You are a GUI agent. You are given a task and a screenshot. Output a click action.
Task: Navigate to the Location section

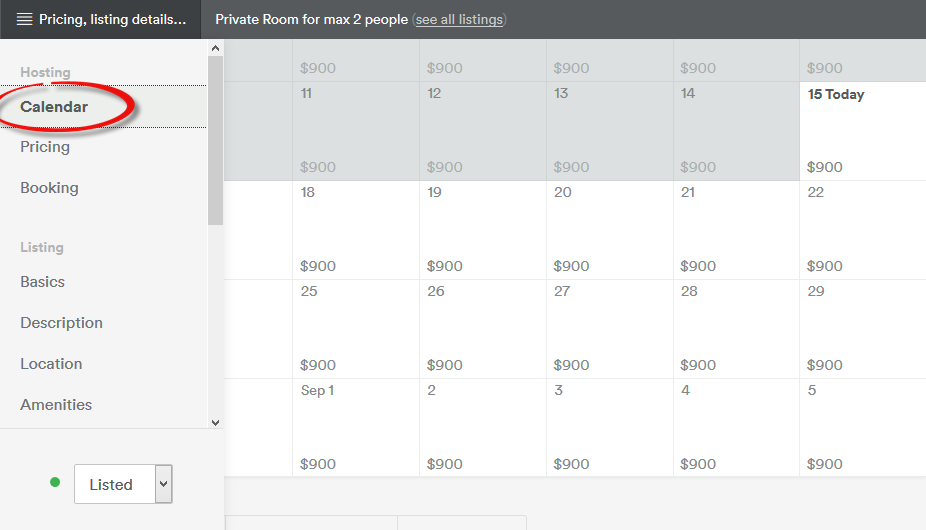[x=51, y=364]
